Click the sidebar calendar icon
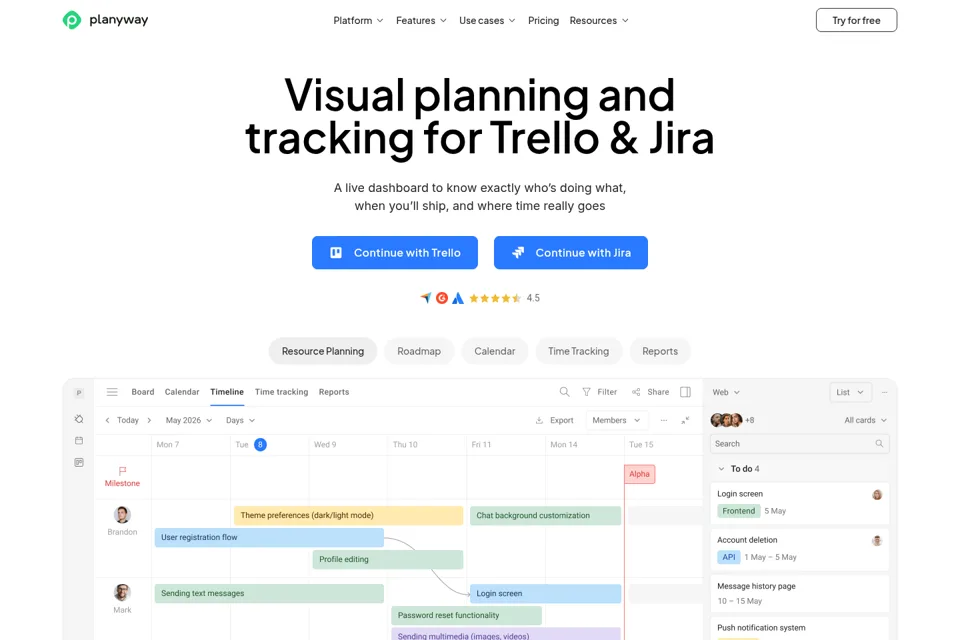This screenshot has width=960, height=640. click(x=79, y=440)
